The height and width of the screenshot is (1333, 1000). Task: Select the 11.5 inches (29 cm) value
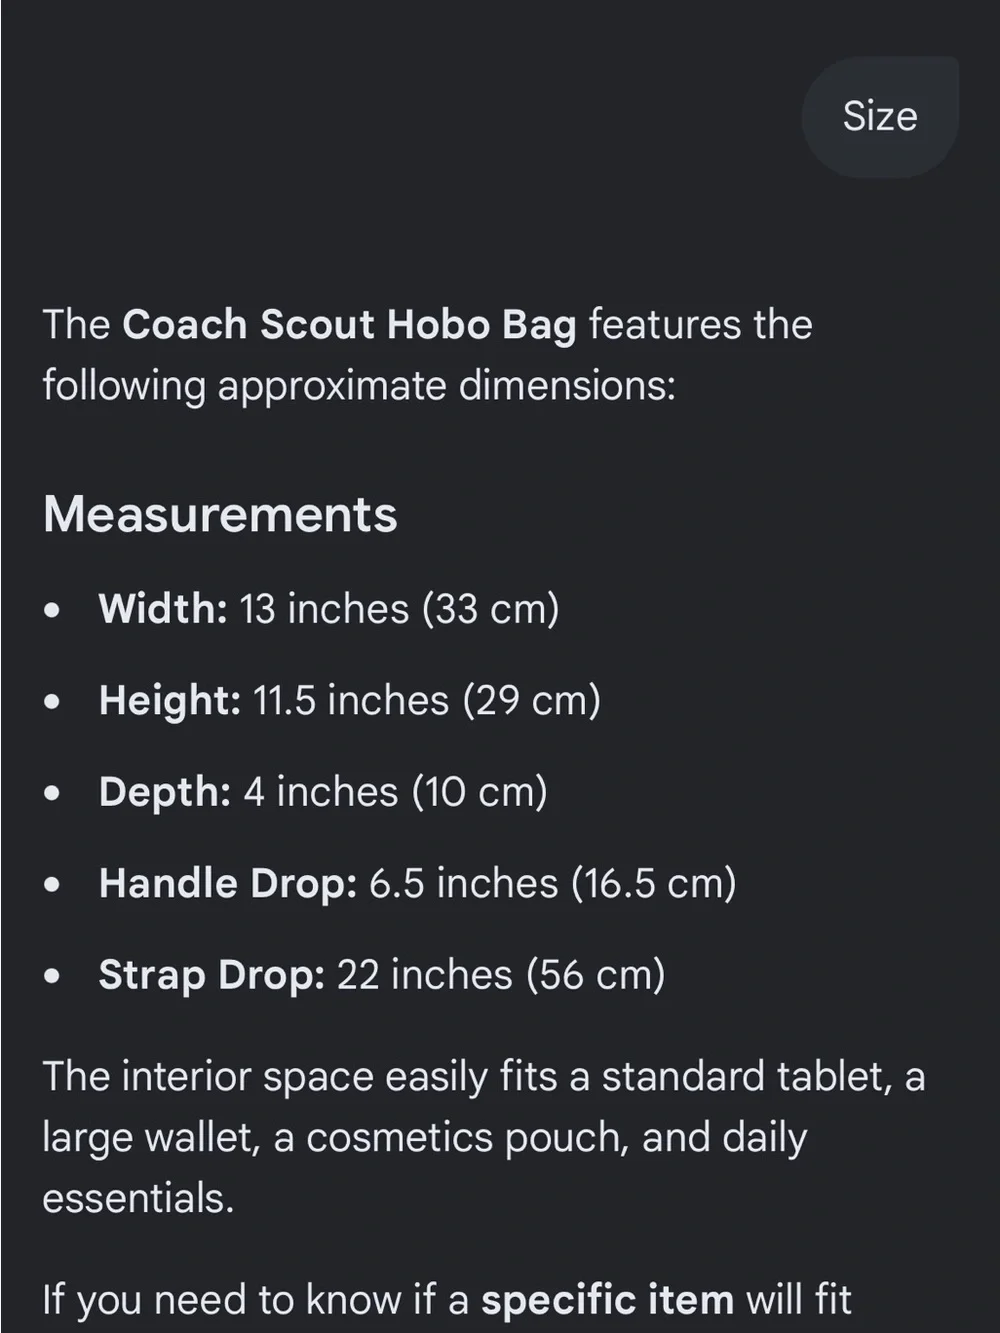[426, 700]
